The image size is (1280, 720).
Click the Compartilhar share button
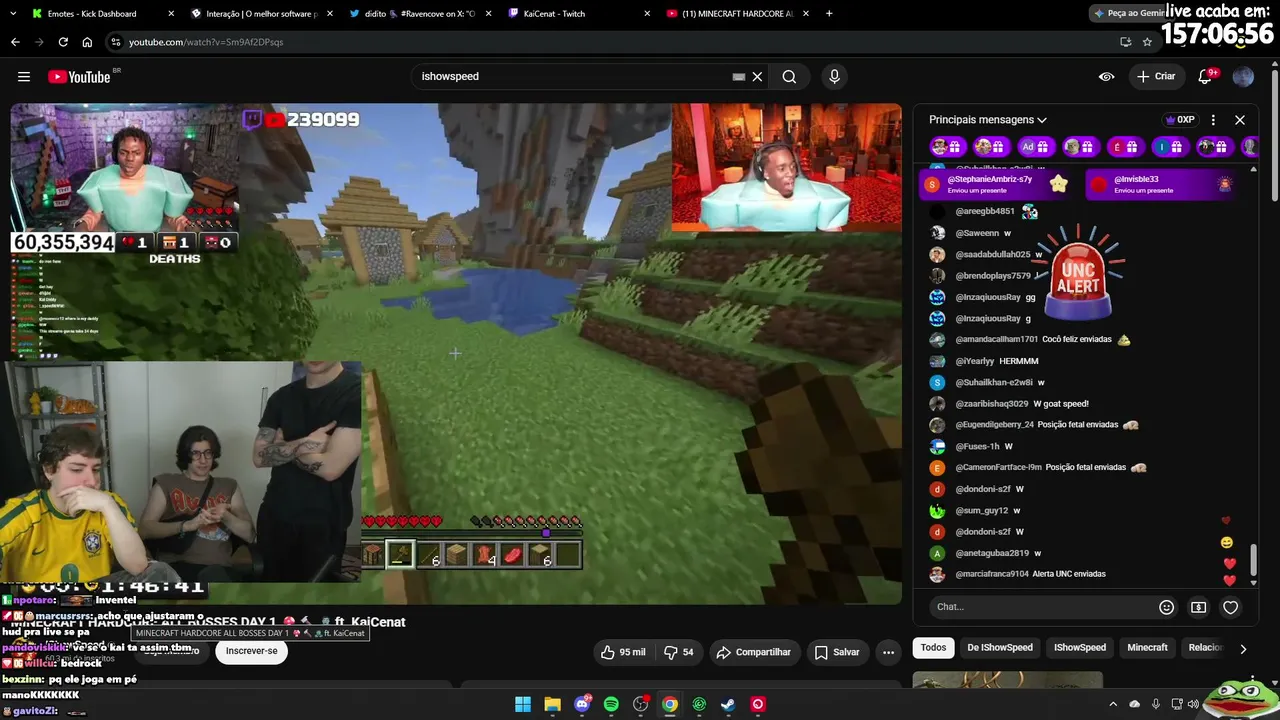pos(754,652)
